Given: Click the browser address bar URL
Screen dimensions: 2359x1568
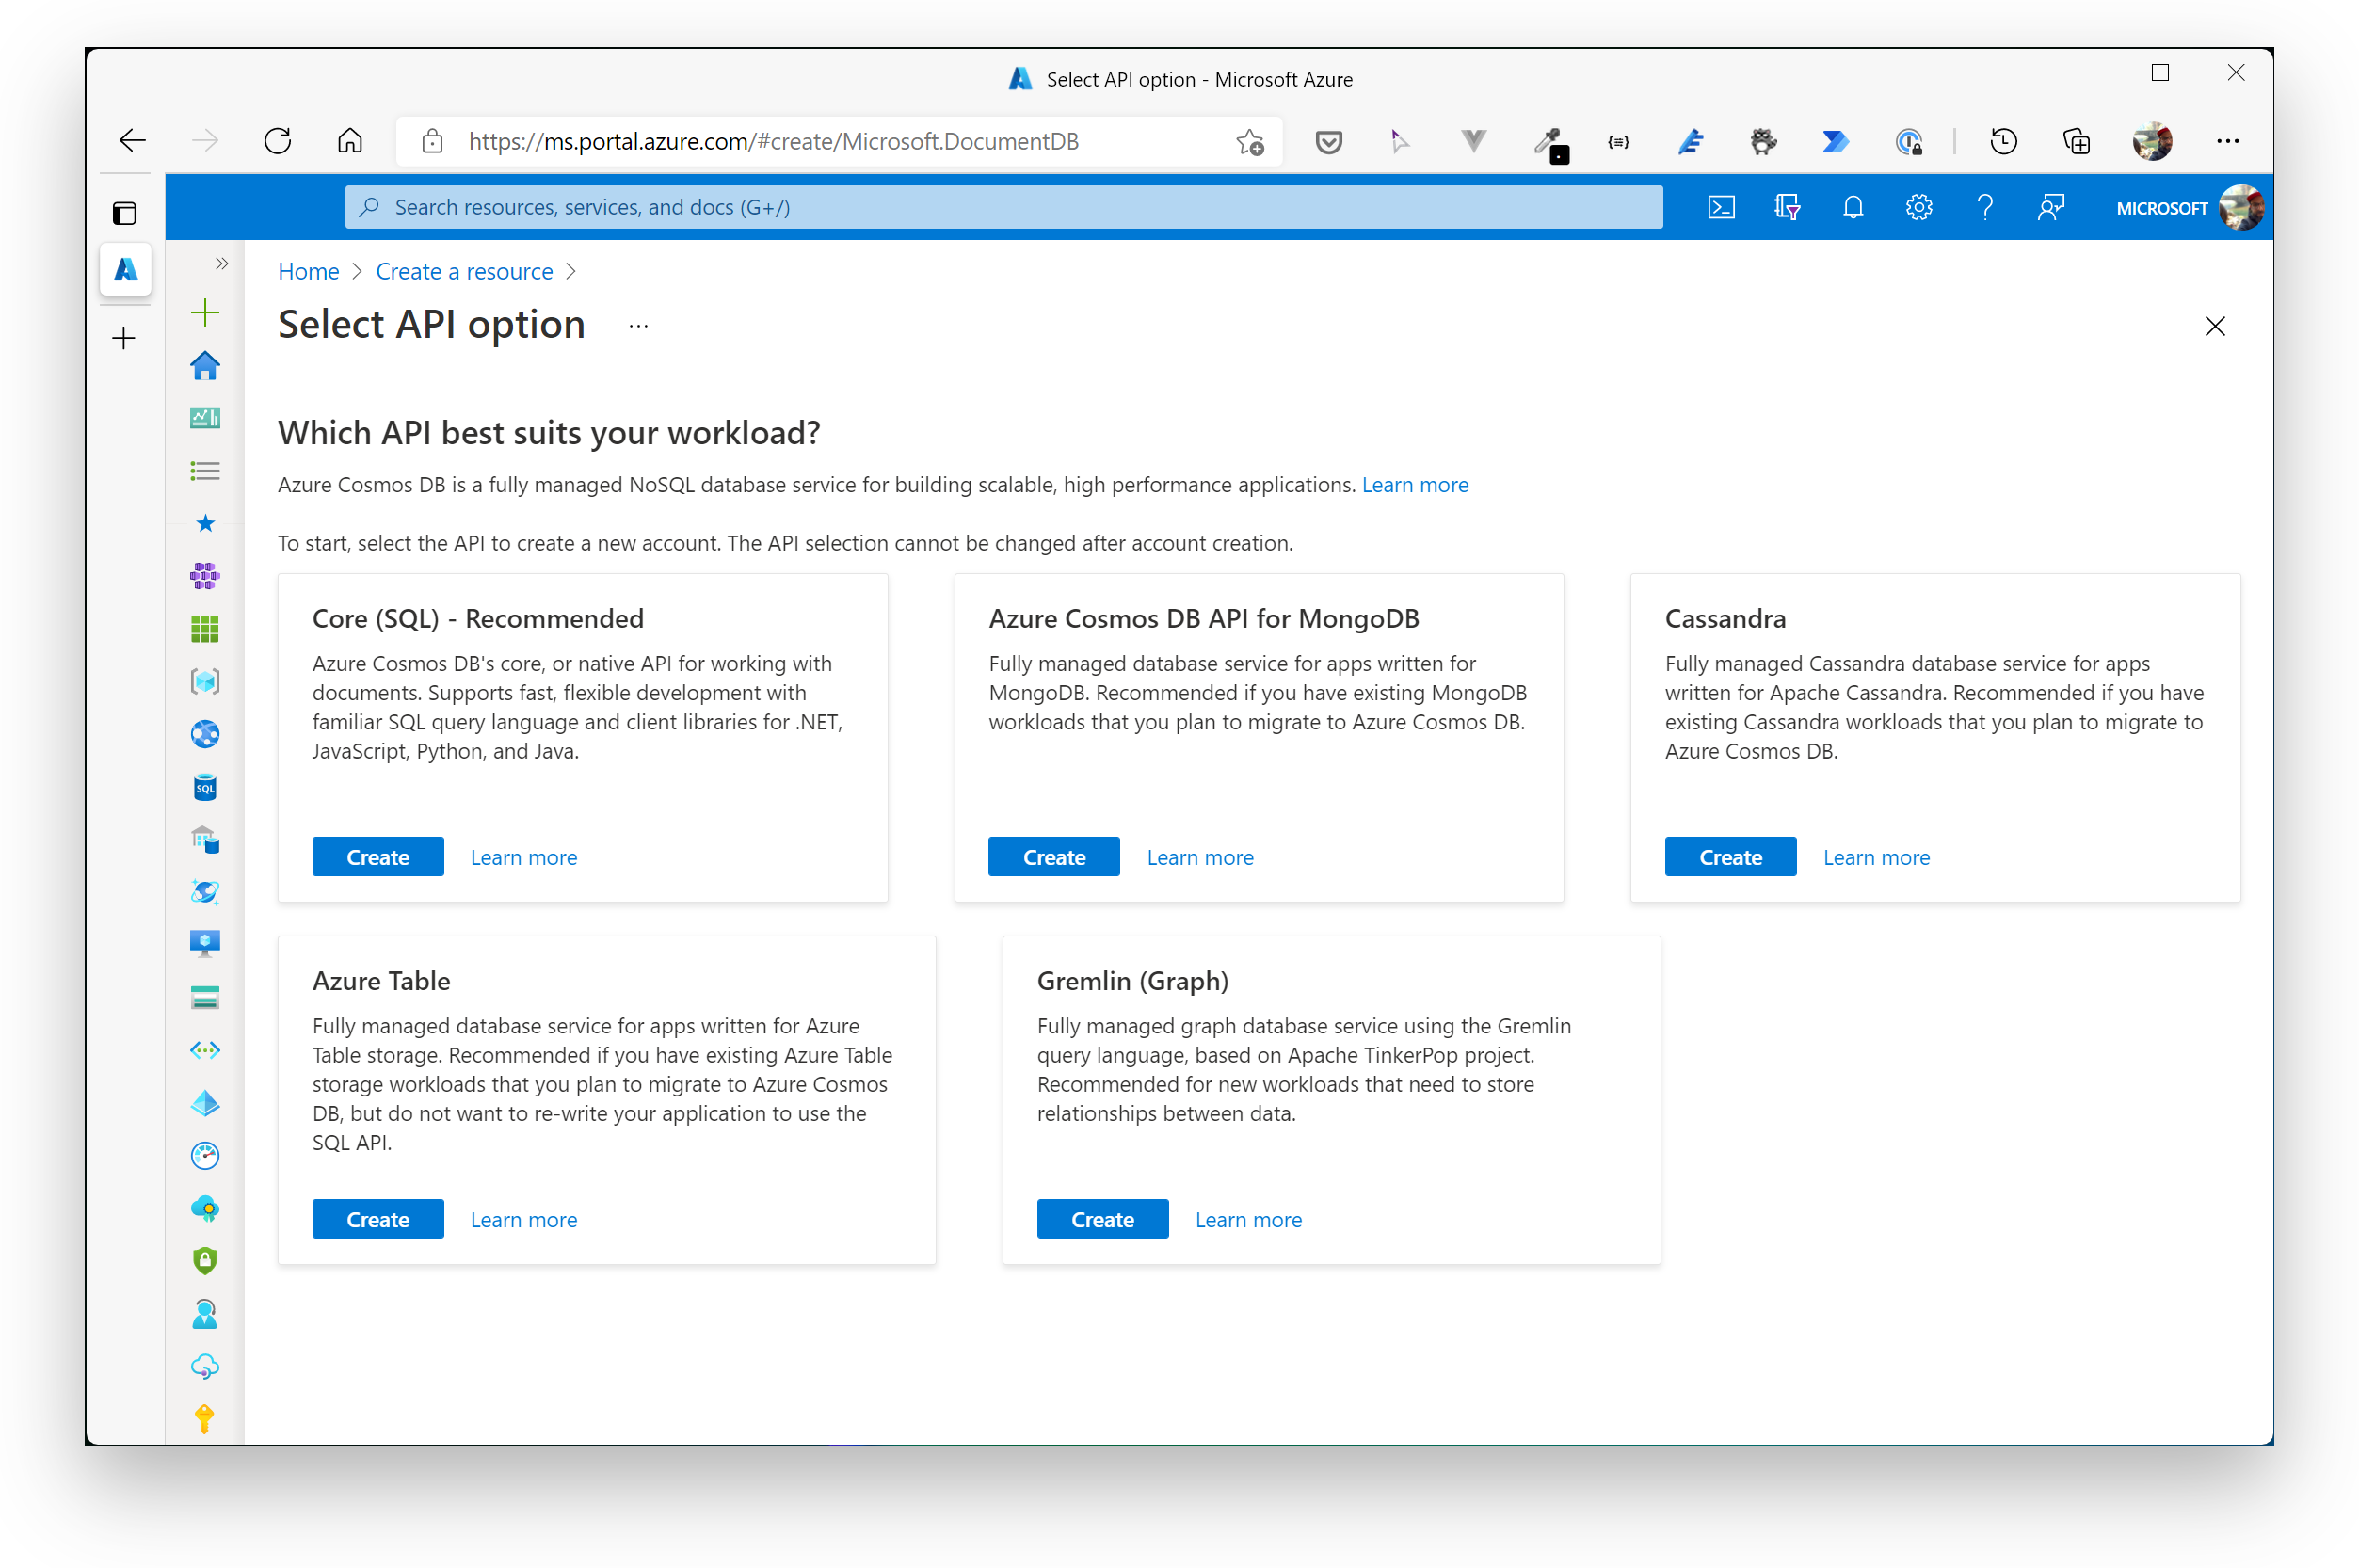Looking at the screenshot, I should pos(773,142).
